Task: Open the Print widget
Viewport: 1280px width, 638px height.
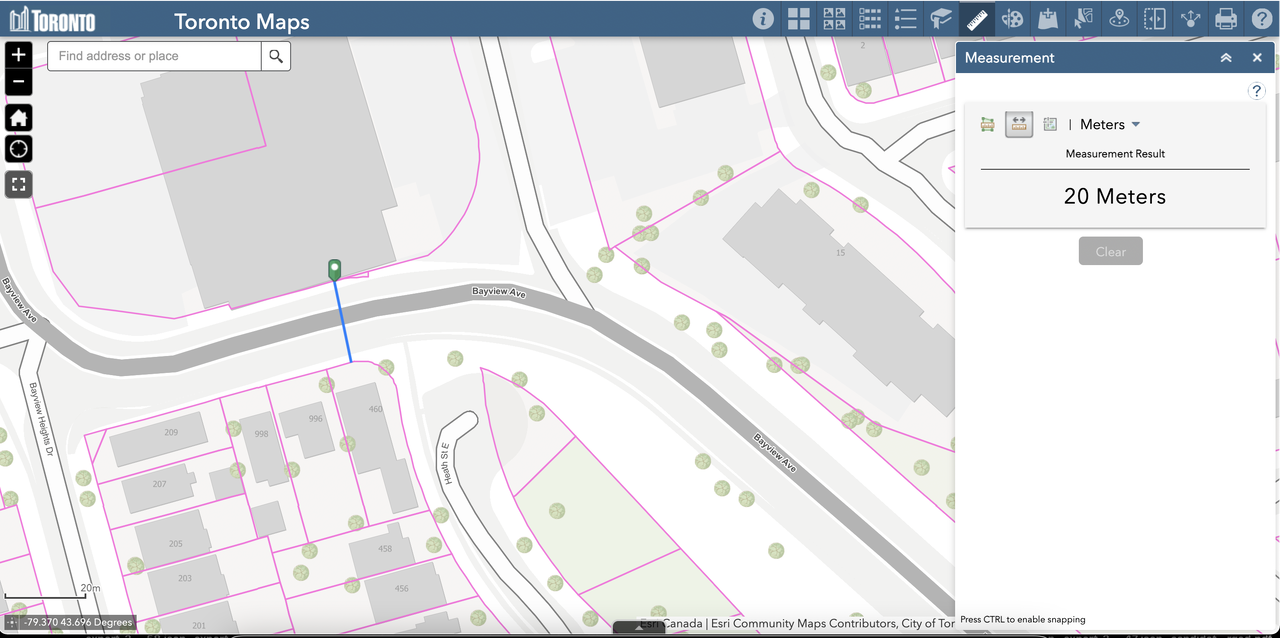Action: [1225, 19]
